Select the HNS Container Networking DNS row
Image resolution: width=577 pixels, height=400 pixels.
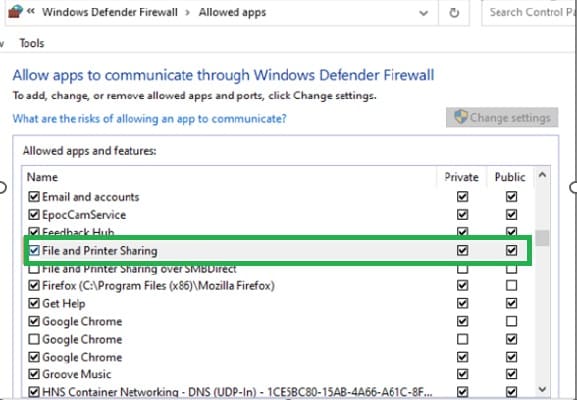coord(237,392)
